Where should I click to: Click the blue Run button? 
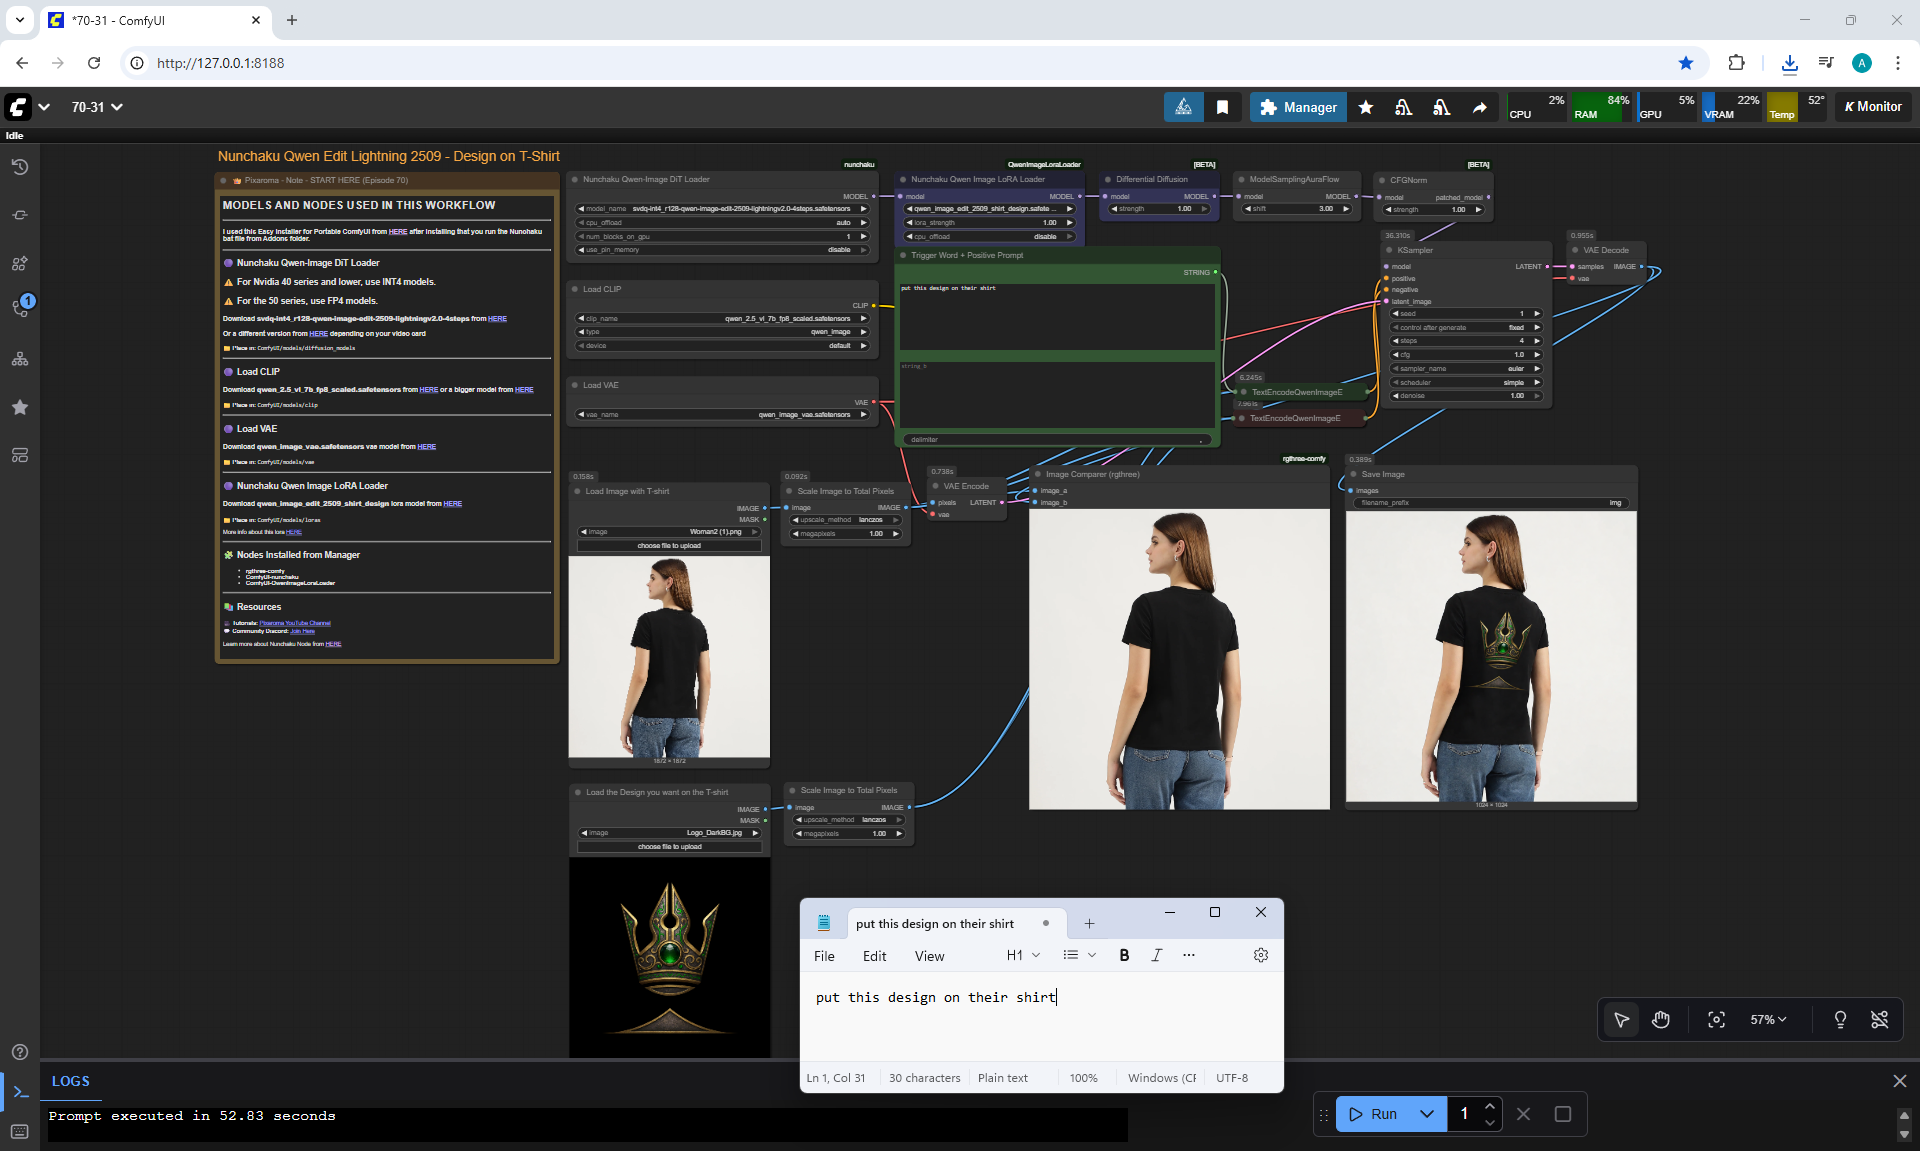tap(1374, 1114)
